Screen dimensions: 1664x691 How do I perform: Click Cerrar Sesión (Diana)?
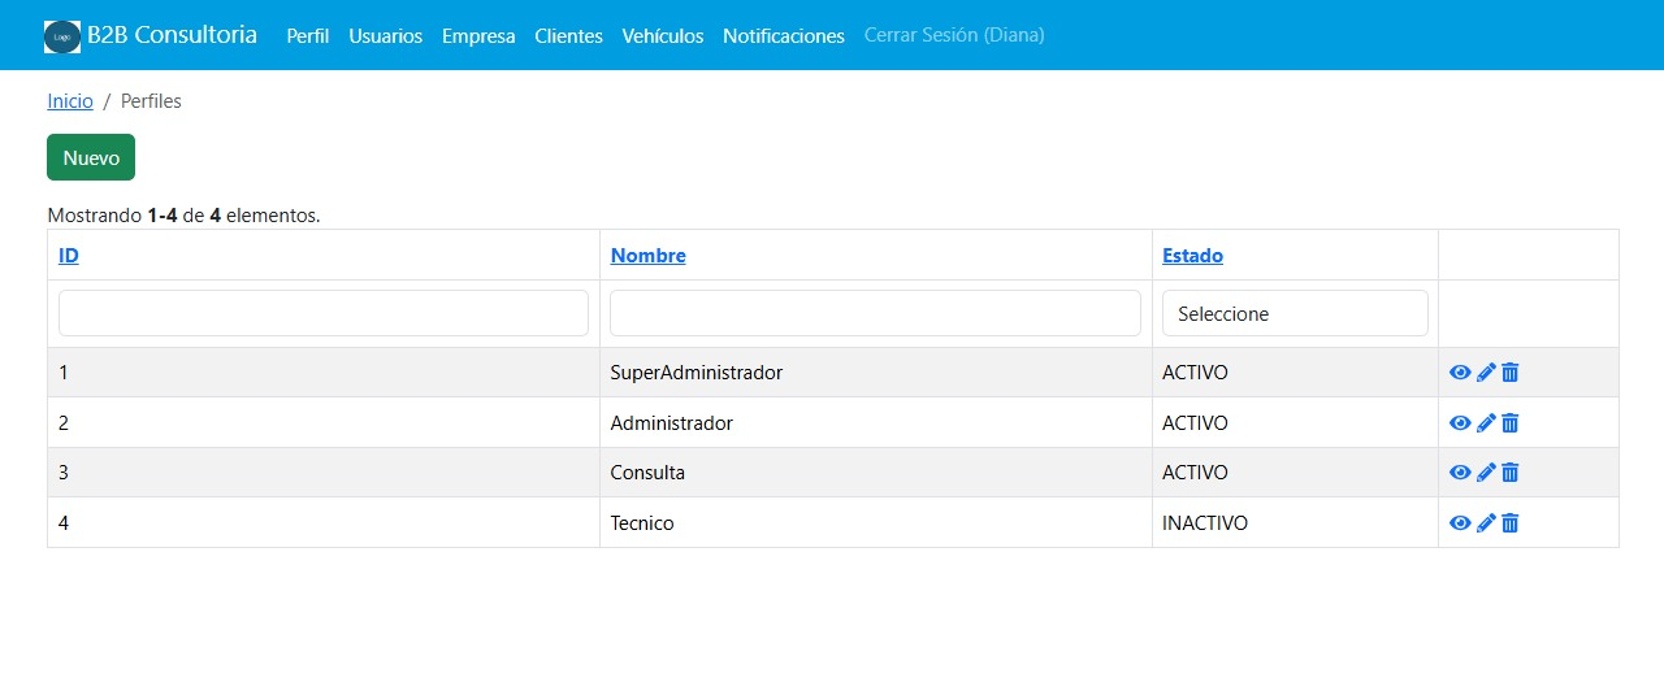(954, 35)
